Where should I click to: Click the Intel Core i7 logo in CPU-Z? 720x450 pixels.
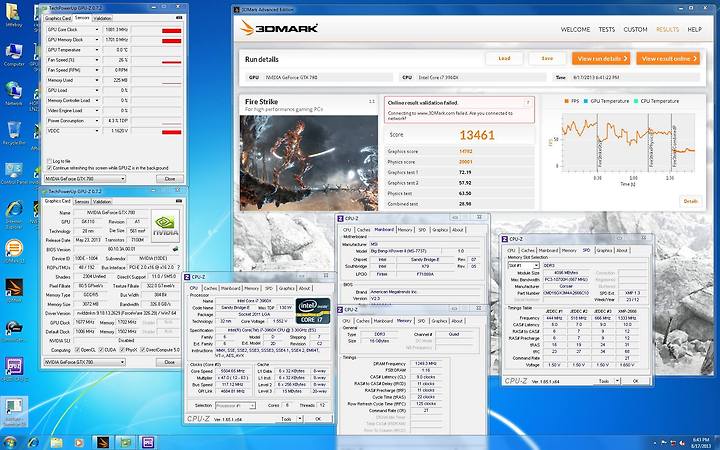313,311
